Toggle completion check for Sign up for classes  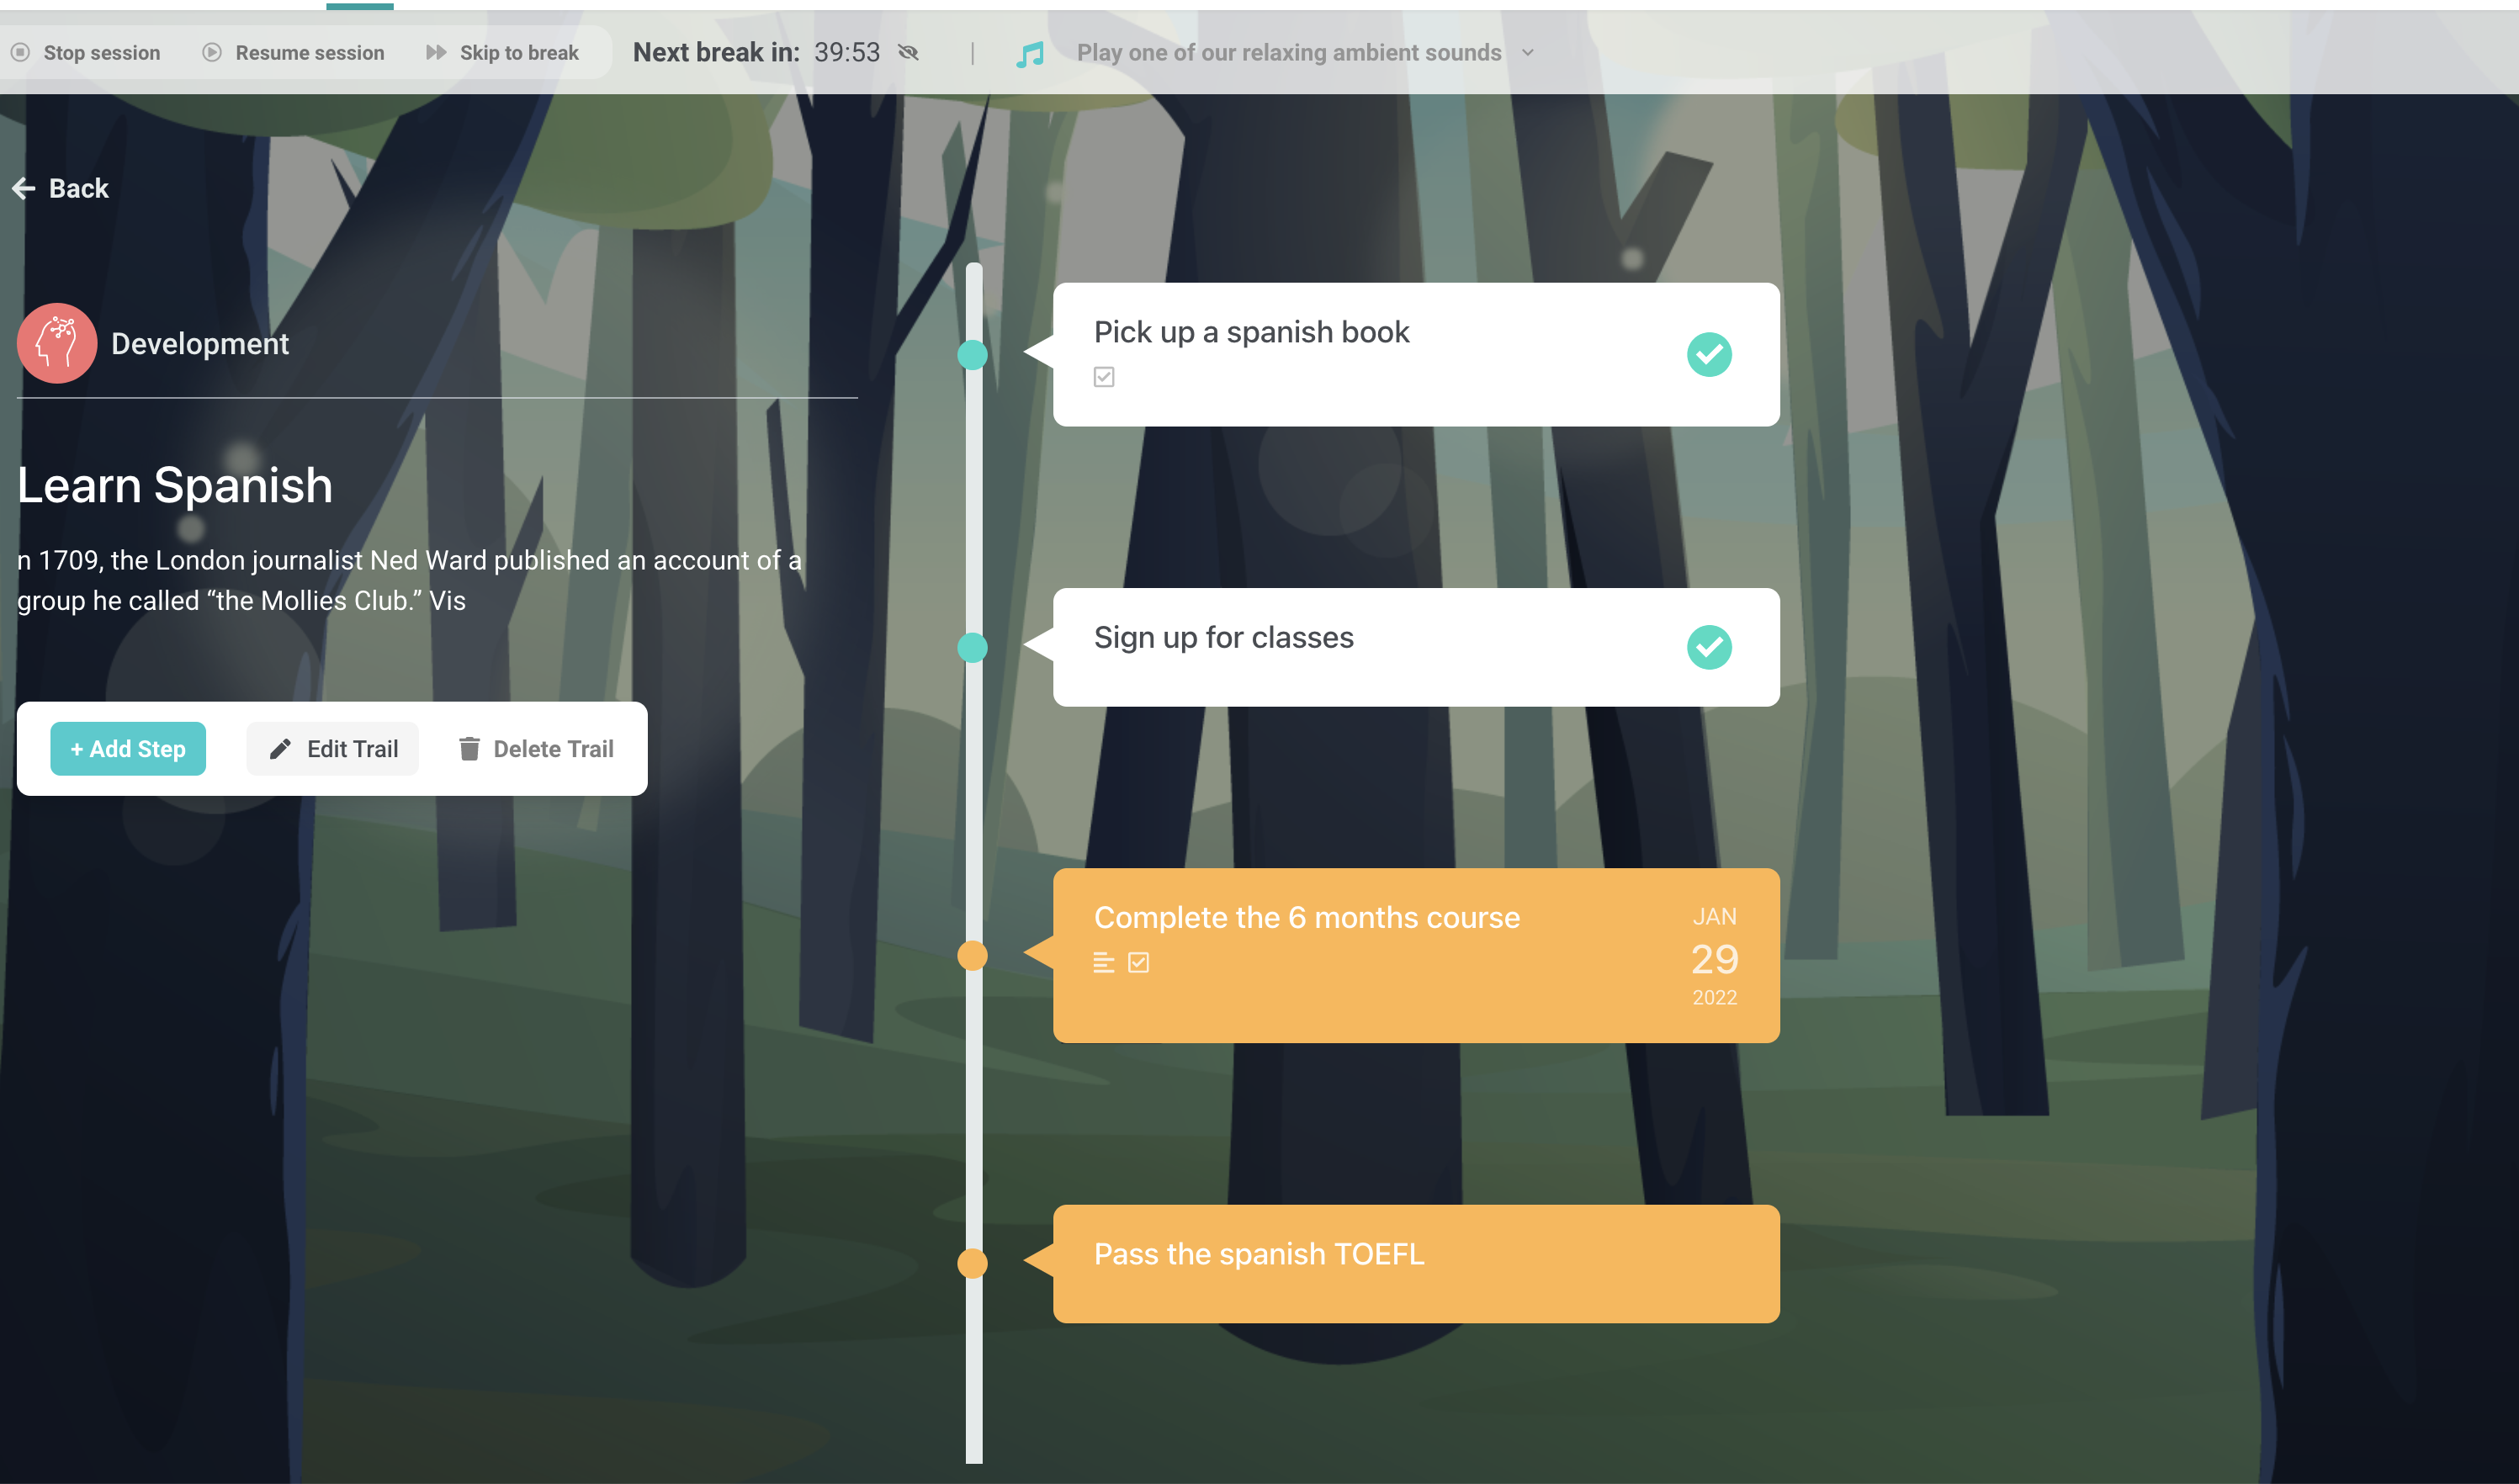(x=1710, y=648)
